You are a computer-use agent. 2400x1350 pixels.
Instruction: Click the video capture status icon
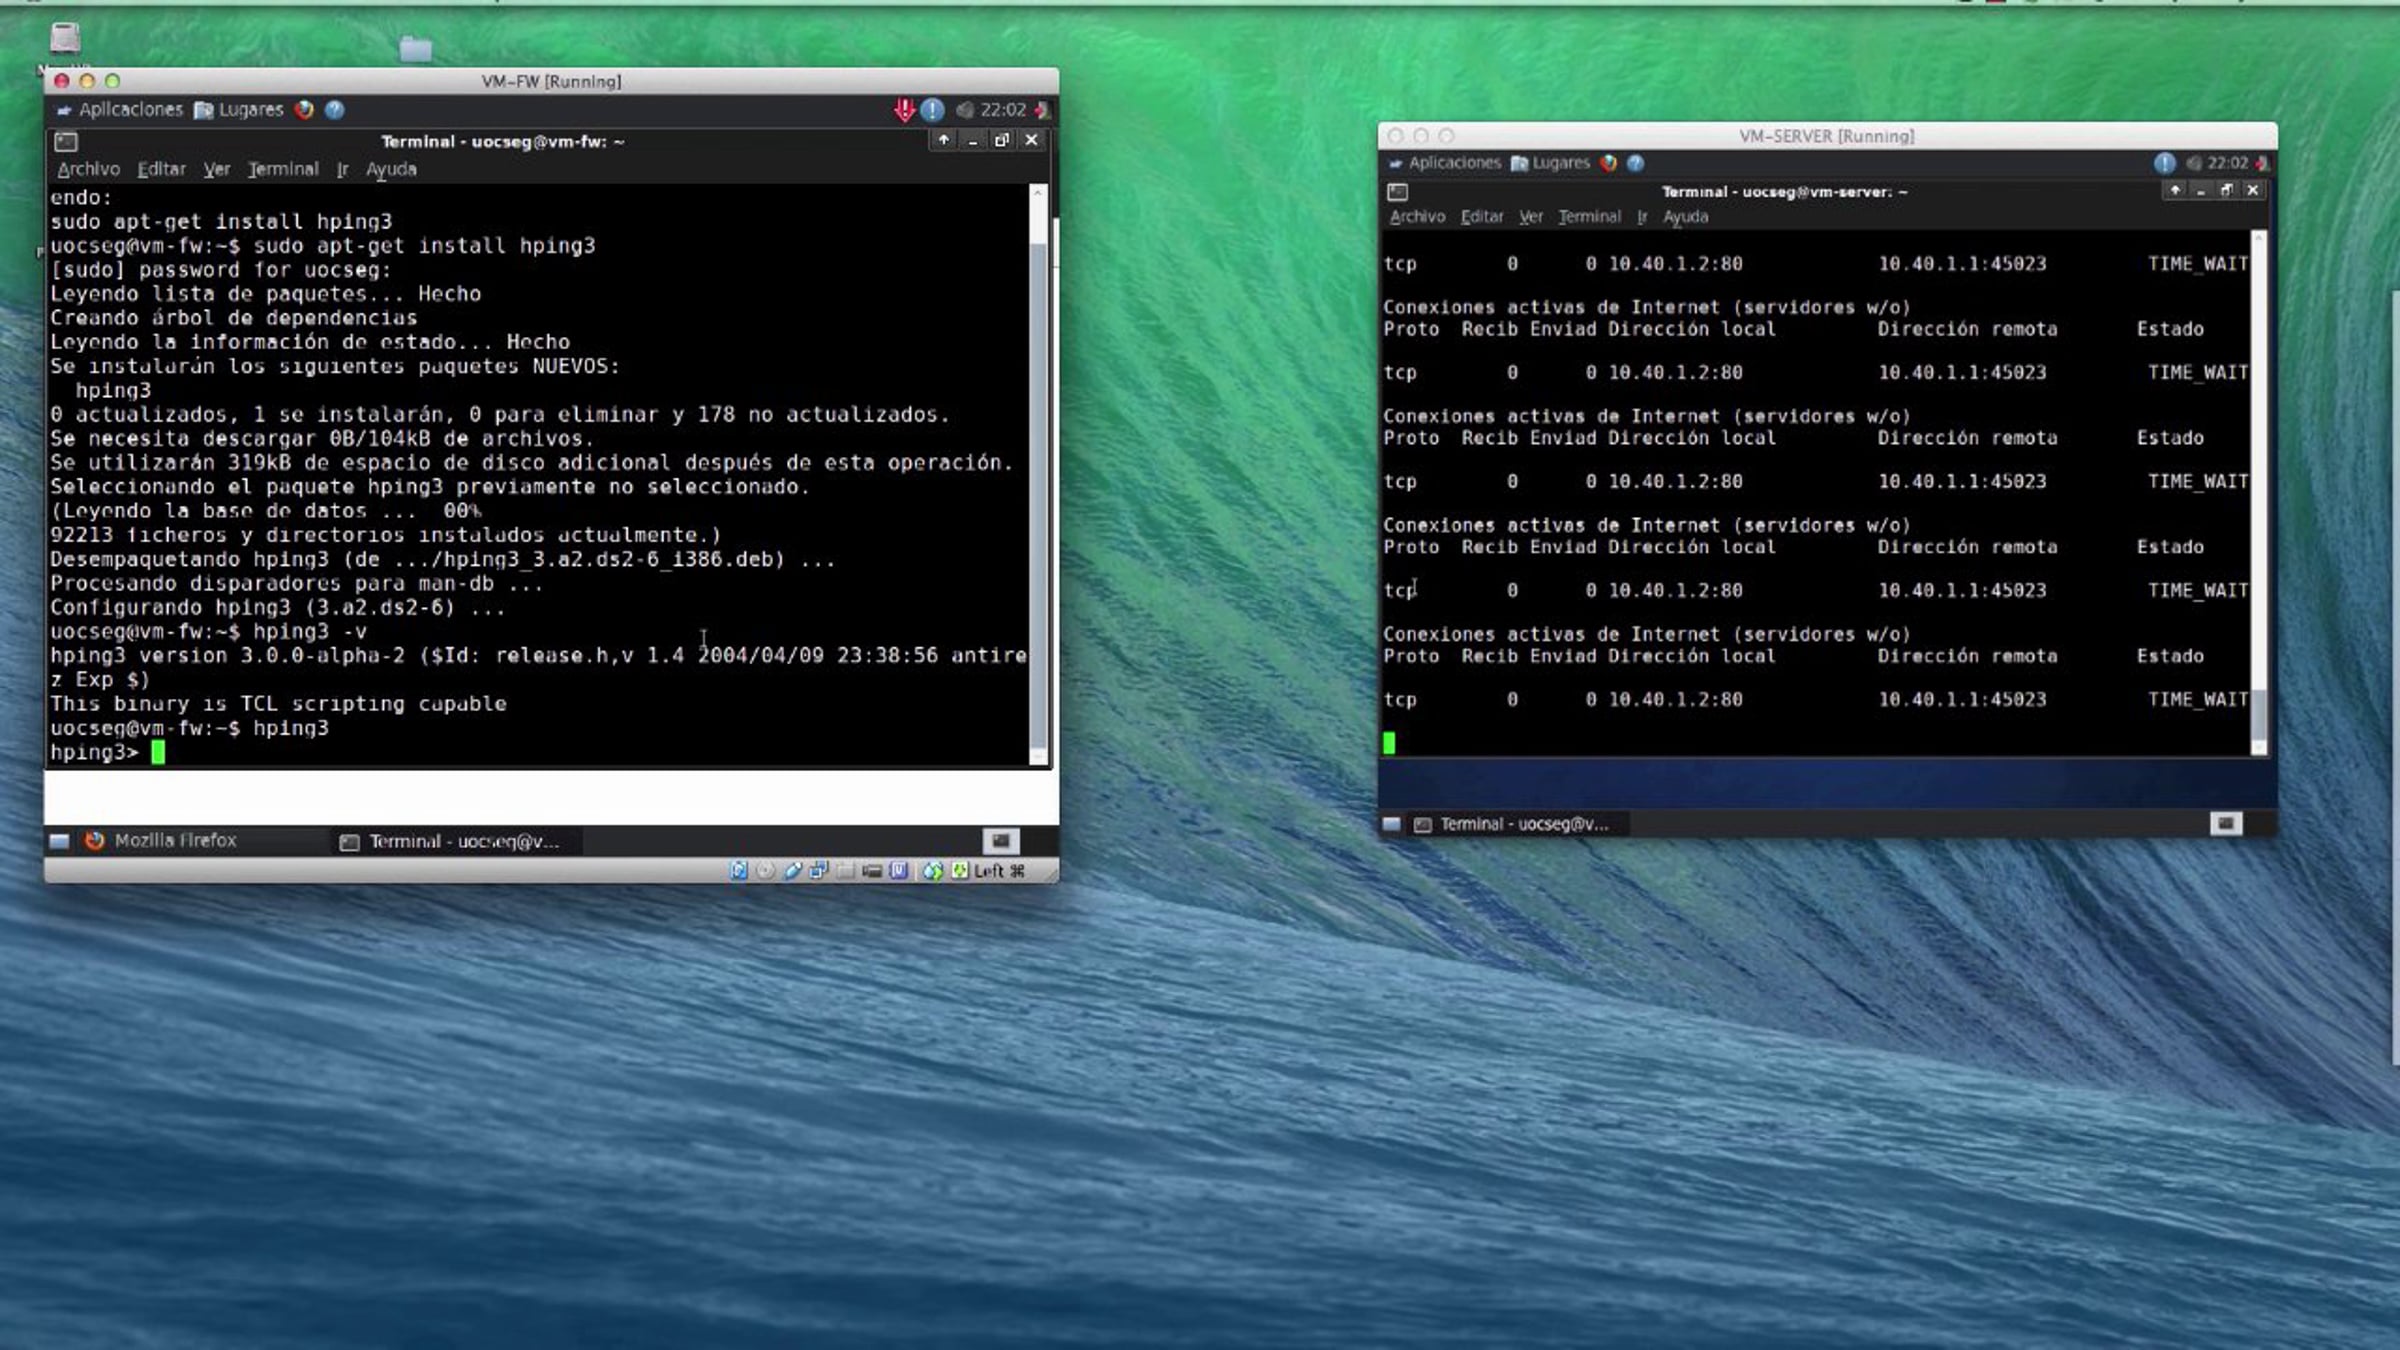pos(872,871)
